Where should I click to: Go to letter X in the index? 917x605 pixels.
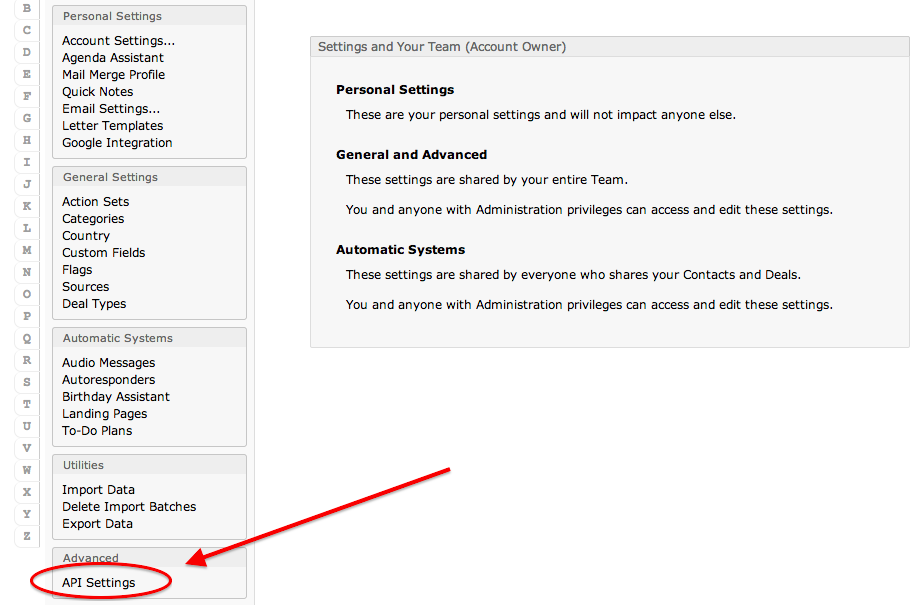pyautogui.click(x=27, y=492)
